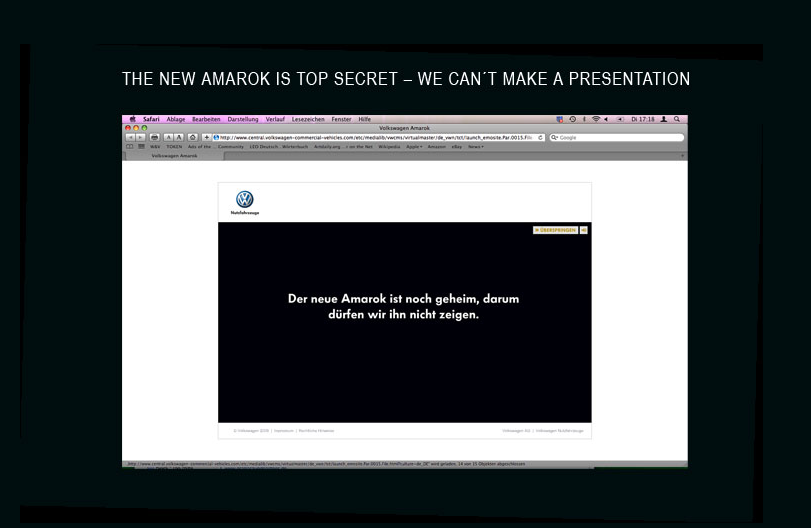Open Top Sites grid icon
Viewport: 811px width, 528px height.
(141, 146)
